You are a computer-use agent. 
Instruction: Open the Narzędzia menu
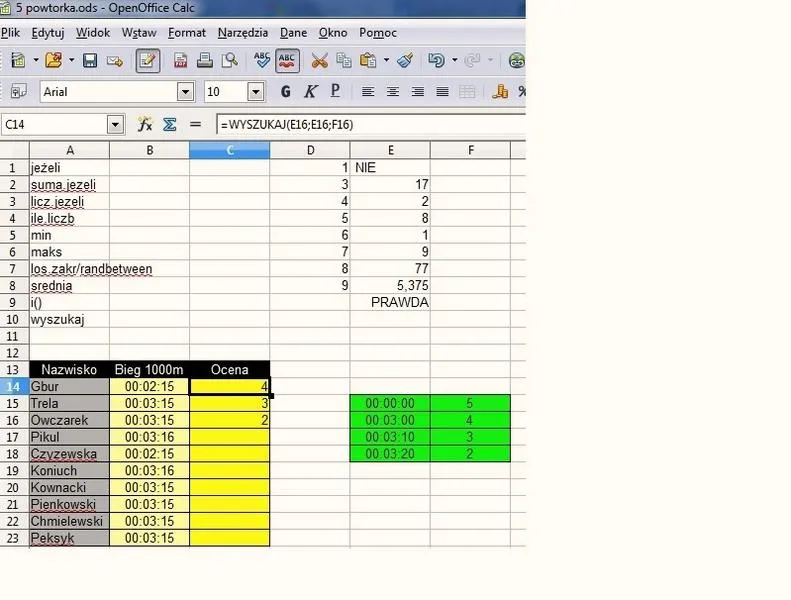(243, 33)
